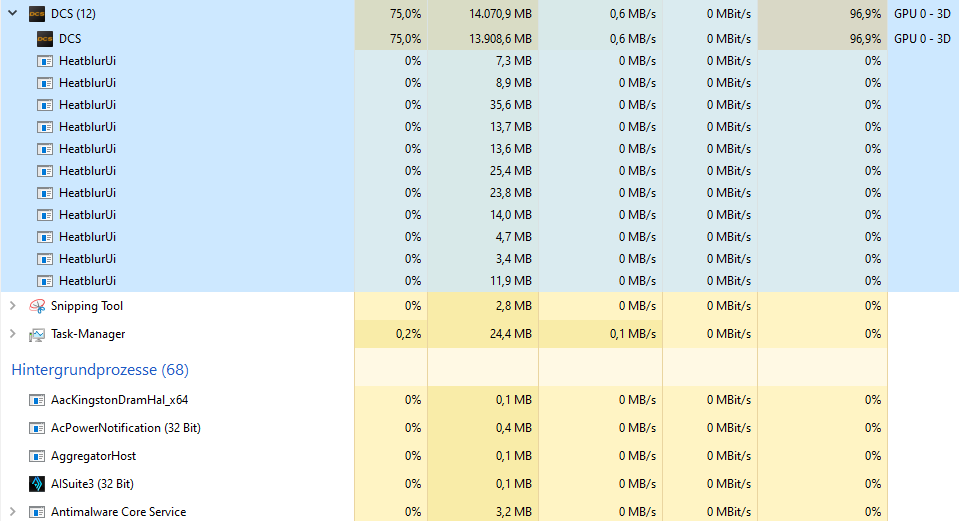Click the 14.070,9 MB memory value
The width and height of the screenshot is (959, 521).
500,13
